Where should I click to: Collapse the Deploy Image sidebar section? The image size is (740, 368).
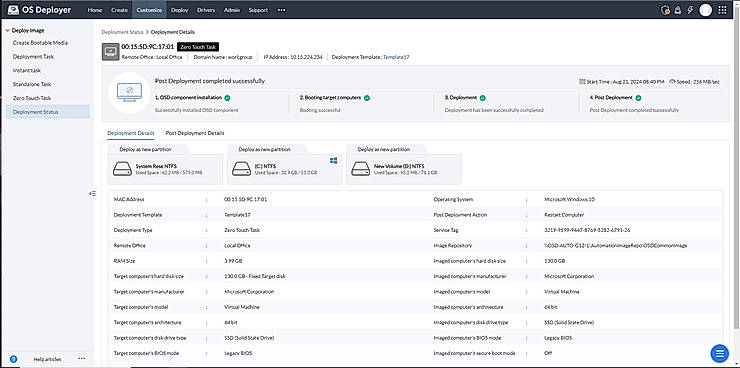(x=8, y=30)
